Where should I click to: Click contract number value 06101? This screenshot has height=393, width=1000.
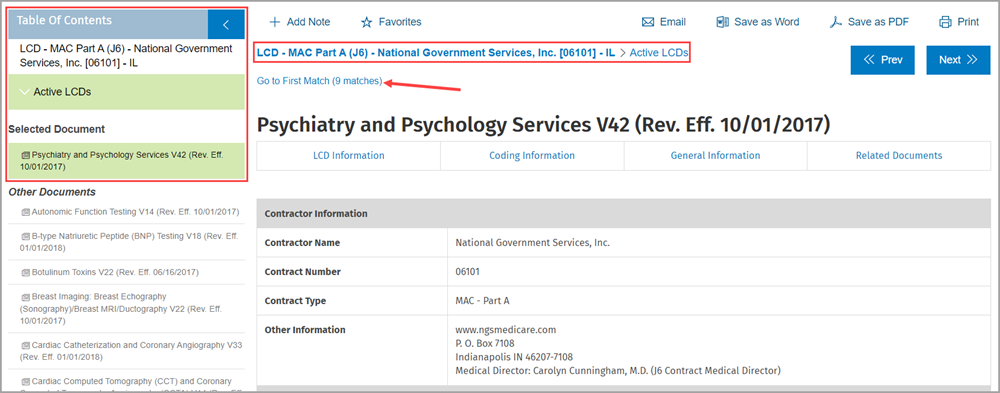(467, 272)
